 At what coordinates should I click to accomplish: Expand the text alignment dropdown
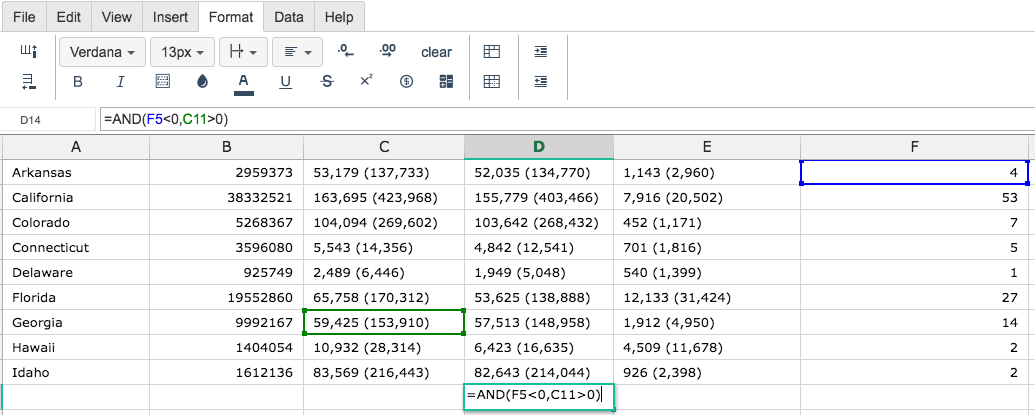pos(297,52)
